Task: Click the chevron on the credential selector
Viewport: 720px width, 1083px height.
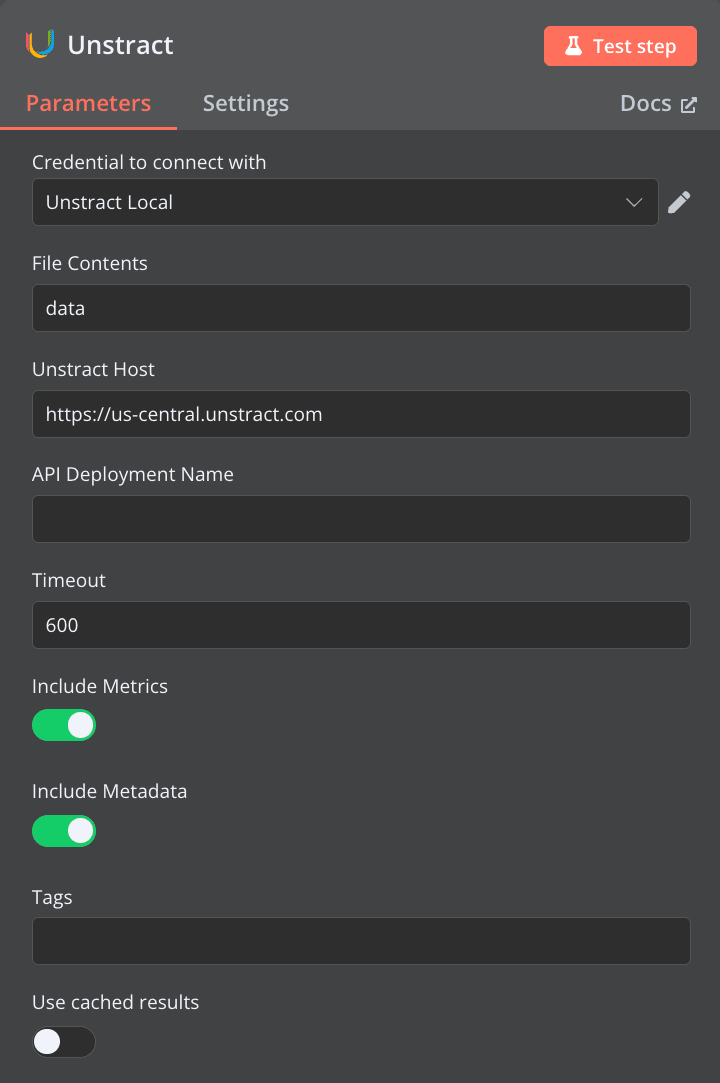Action: 634,202
